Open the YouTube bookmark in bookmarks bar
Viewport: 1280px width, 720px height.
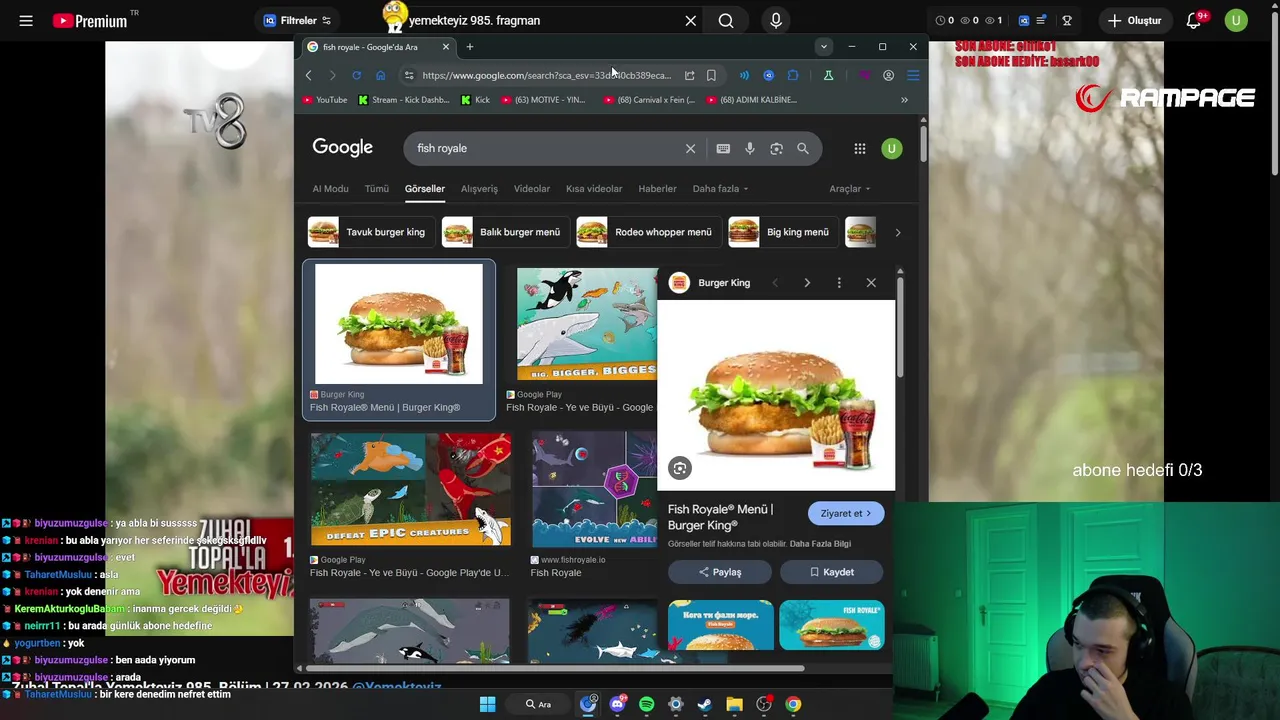(x=325, y=100)
